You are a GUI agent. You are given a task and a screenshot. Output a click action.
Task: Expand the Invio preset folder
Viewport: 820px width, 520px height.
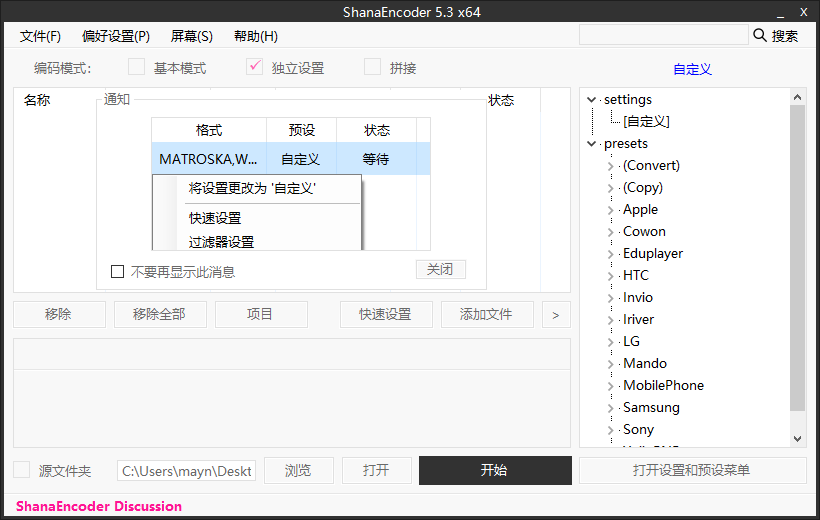(610, 298)
